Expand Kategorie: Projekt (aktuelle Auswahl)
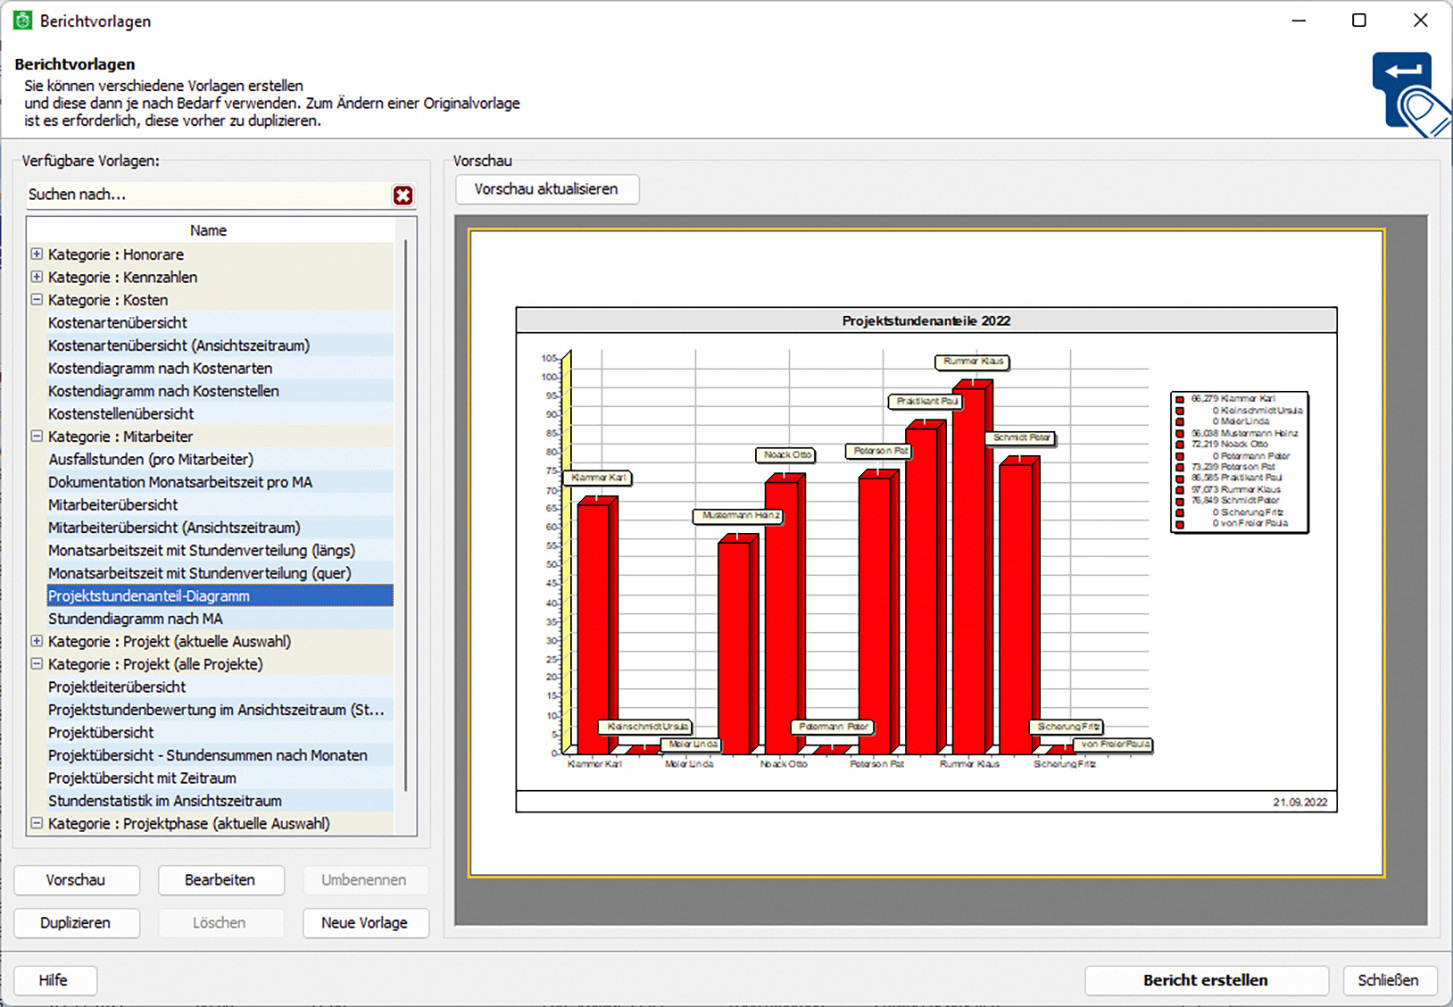 (x=36, y=641)
